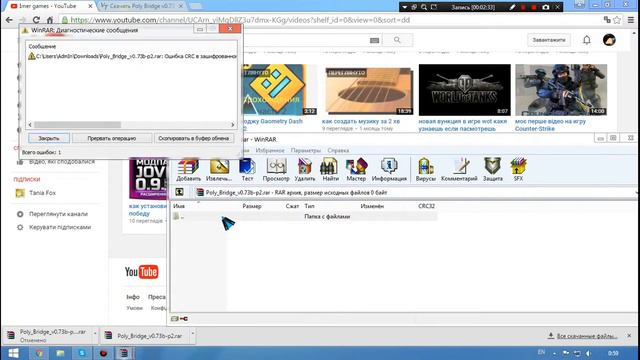Image resolution: width=640 pixels, height=360 pixels.
Task: Click the Comment (Комментарий) toolbar icon
Action: point(459,169)
